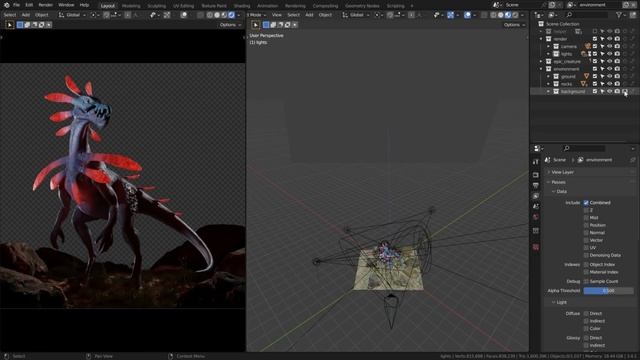Open Global orientation dropdown in right viewport
This screenshot has width=640, height=360.
coord(356,15)
